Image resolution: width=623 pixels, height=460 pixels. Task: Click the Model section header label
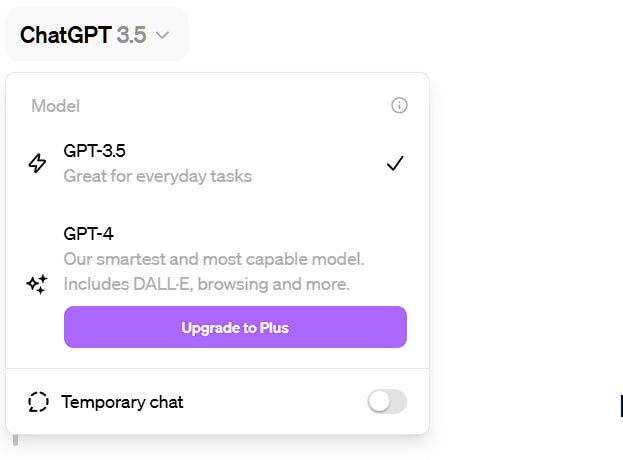(x=55, y=106)
